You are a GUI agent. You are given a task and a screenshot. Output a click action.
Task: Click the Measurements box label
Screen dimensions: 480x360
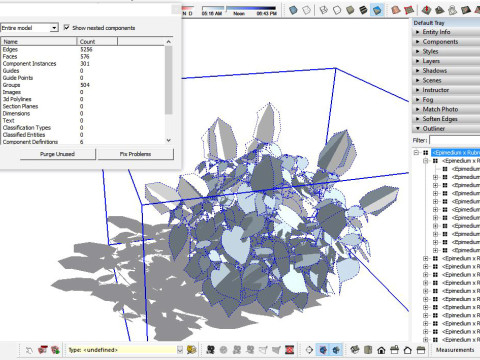(455, 350)
